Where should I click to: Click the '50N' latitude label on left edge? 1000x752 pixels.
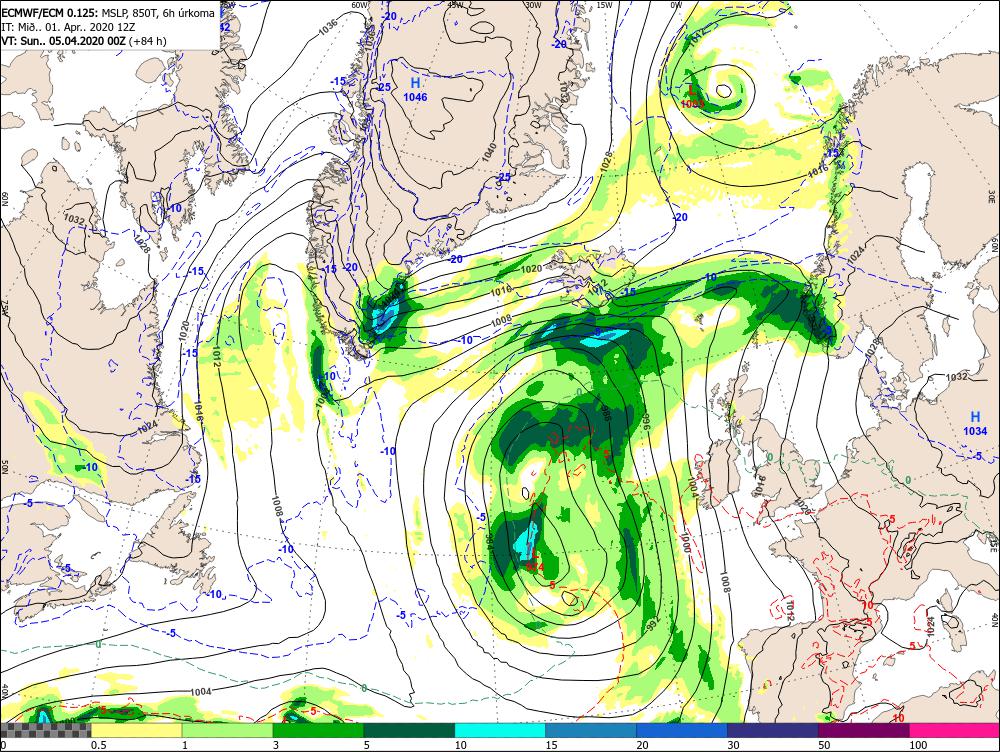point(4,467)
